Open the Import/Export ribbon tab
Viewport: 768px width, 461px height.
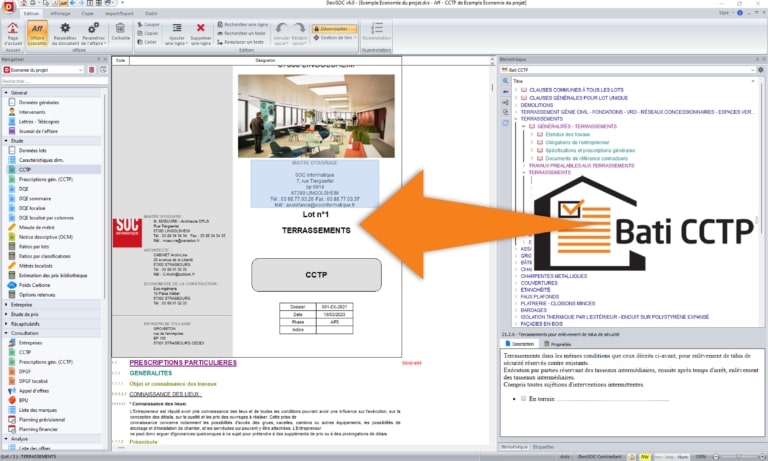pos(120,14)
